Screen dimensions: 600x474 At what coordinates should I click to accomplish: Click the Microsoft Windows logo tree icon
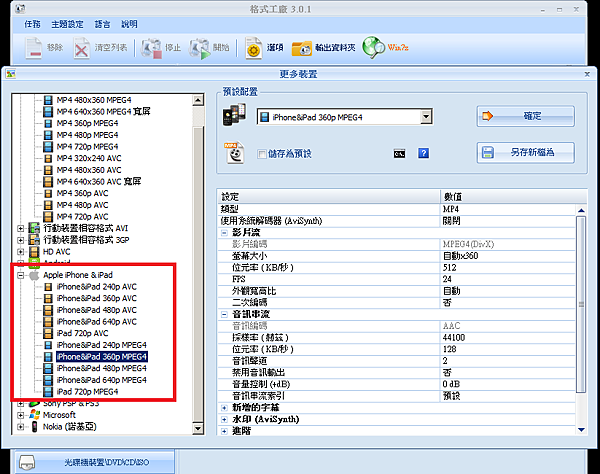[34, 415]
